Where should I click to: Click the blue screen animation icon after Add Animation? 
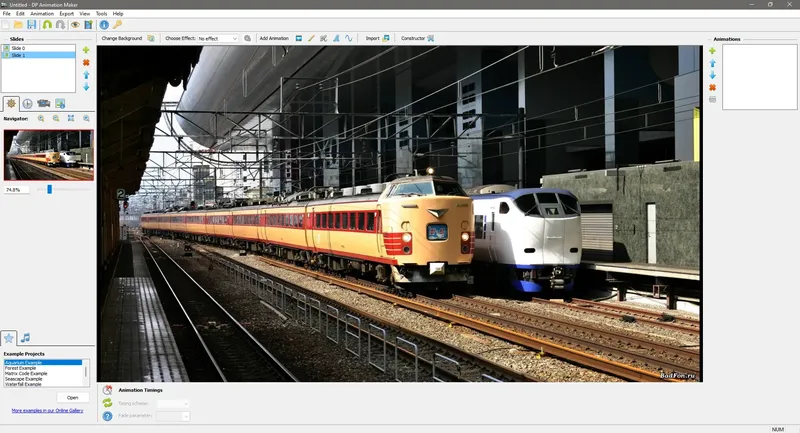pyautogui.click(x=299, y=38)
